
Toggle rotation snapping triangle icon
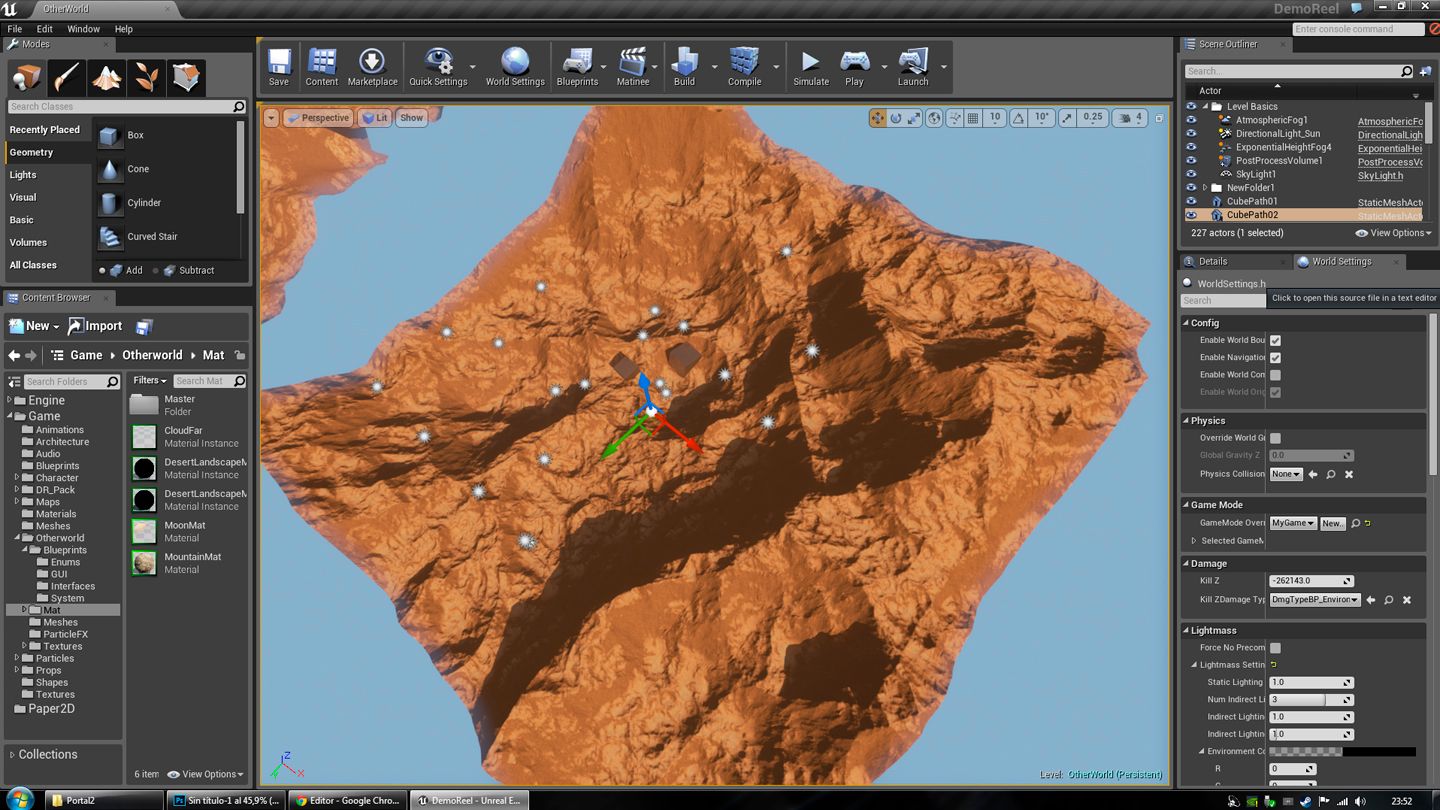(x=1018, y=118)
